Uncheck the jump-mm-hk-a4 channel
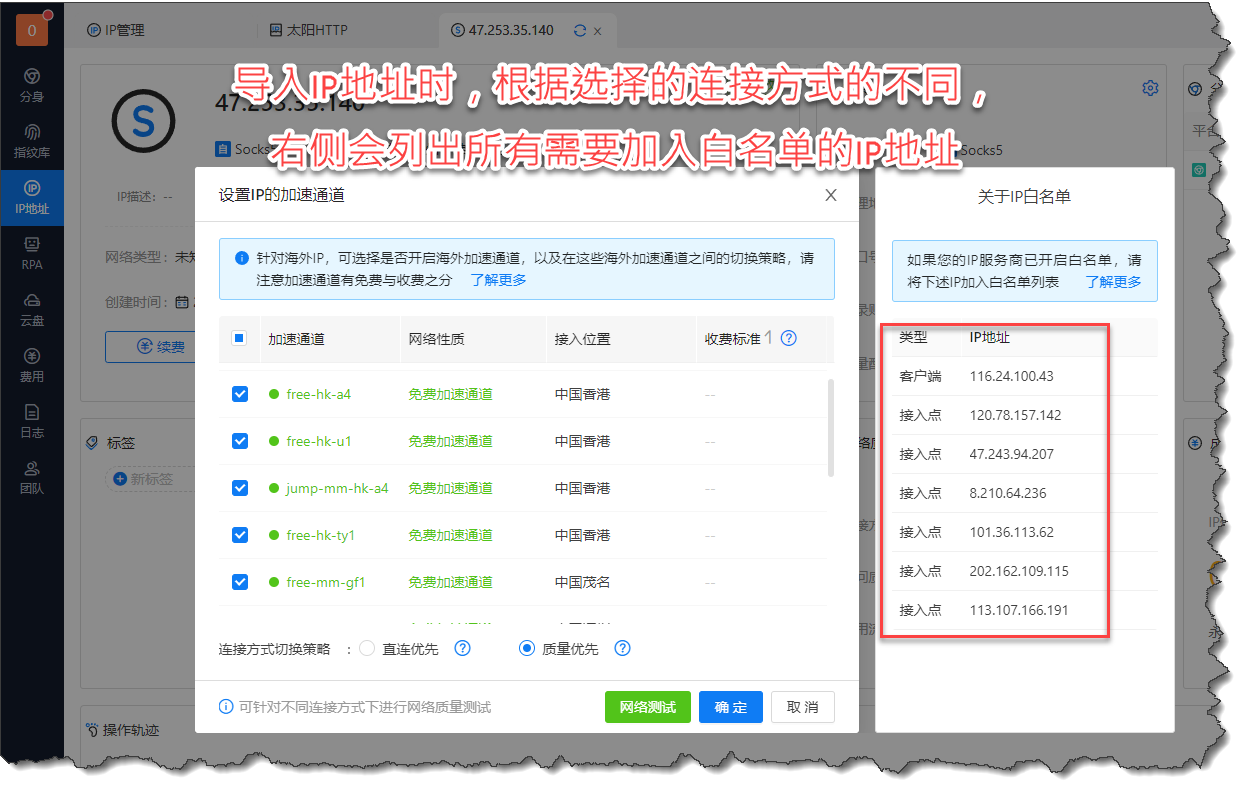This screenshot has width=1252, height=797. point(240,488)
